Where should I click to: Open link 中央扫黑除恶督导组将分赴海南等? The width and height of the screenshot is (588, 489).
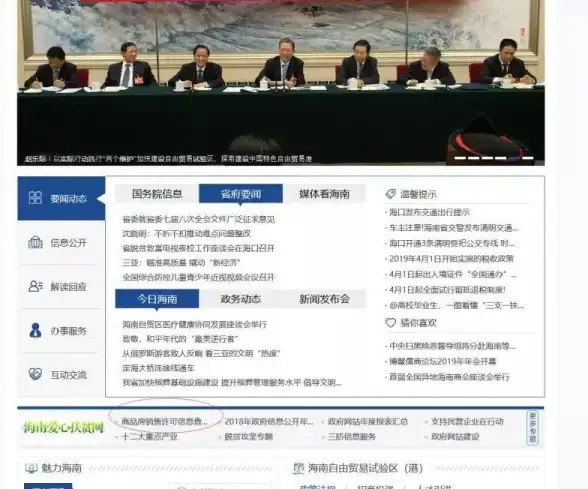(x=452, y=346)
